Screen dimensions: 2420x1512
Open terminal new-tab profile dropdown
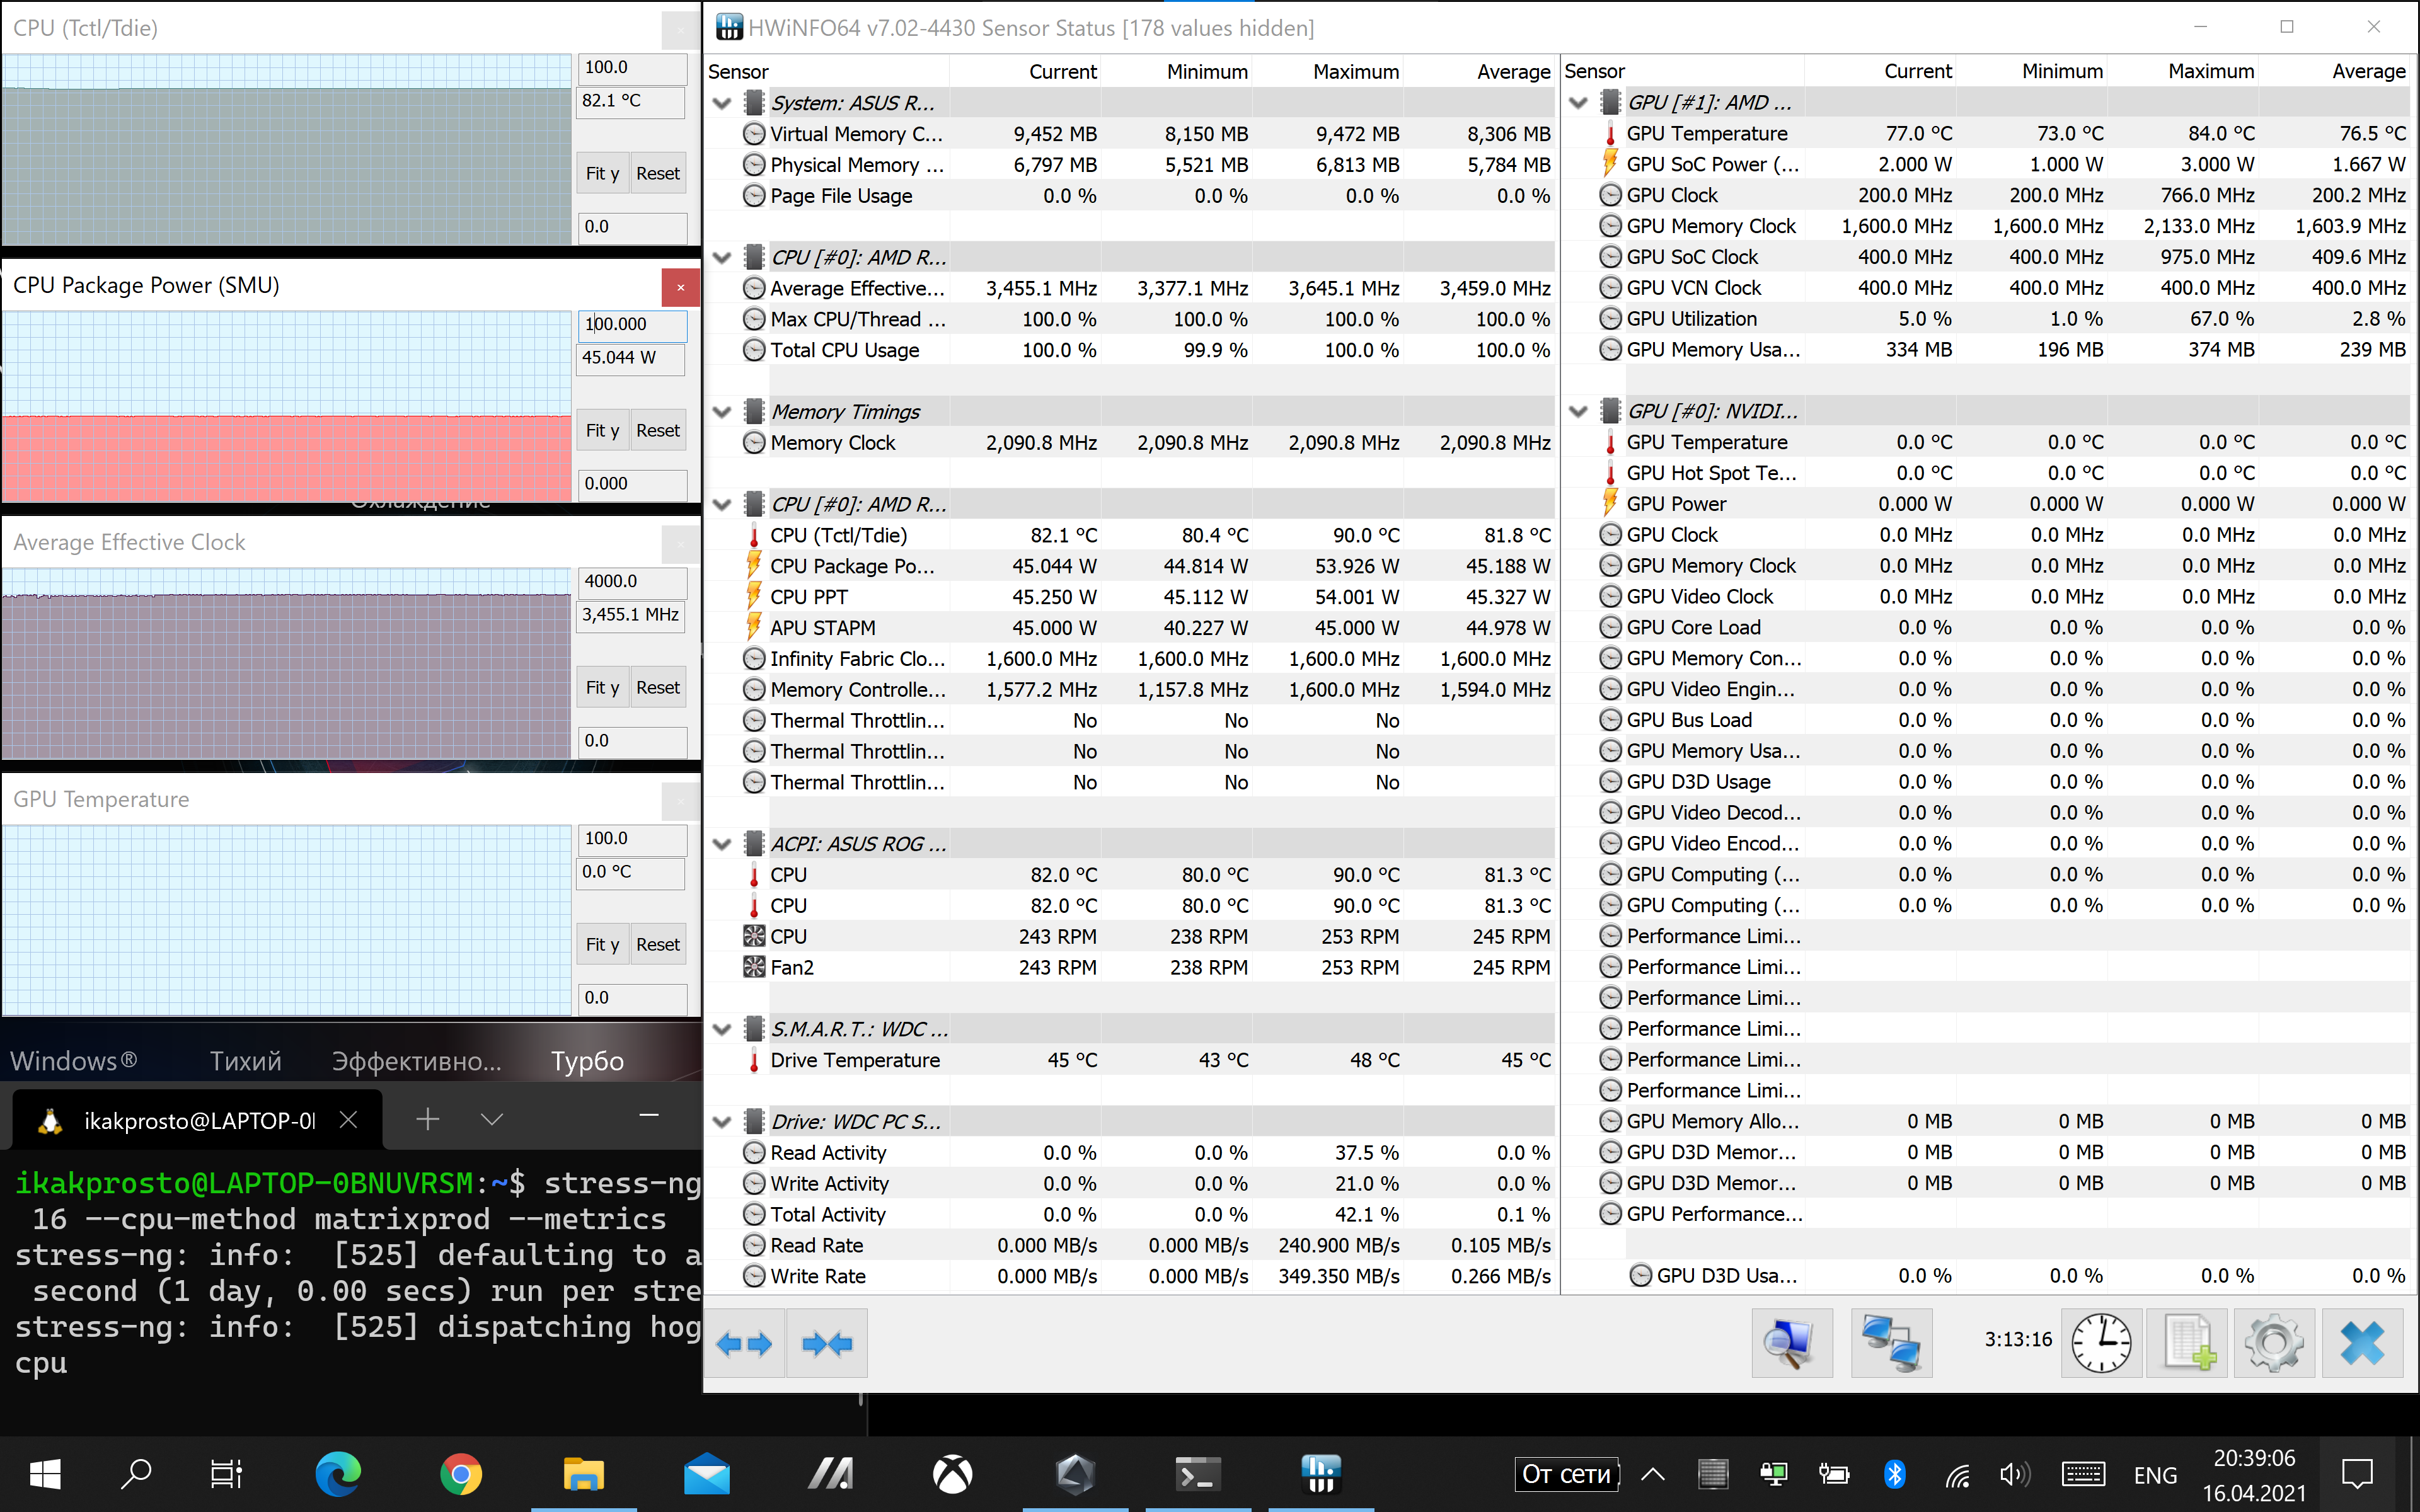pyautogui.click(x=491, y=1119)
